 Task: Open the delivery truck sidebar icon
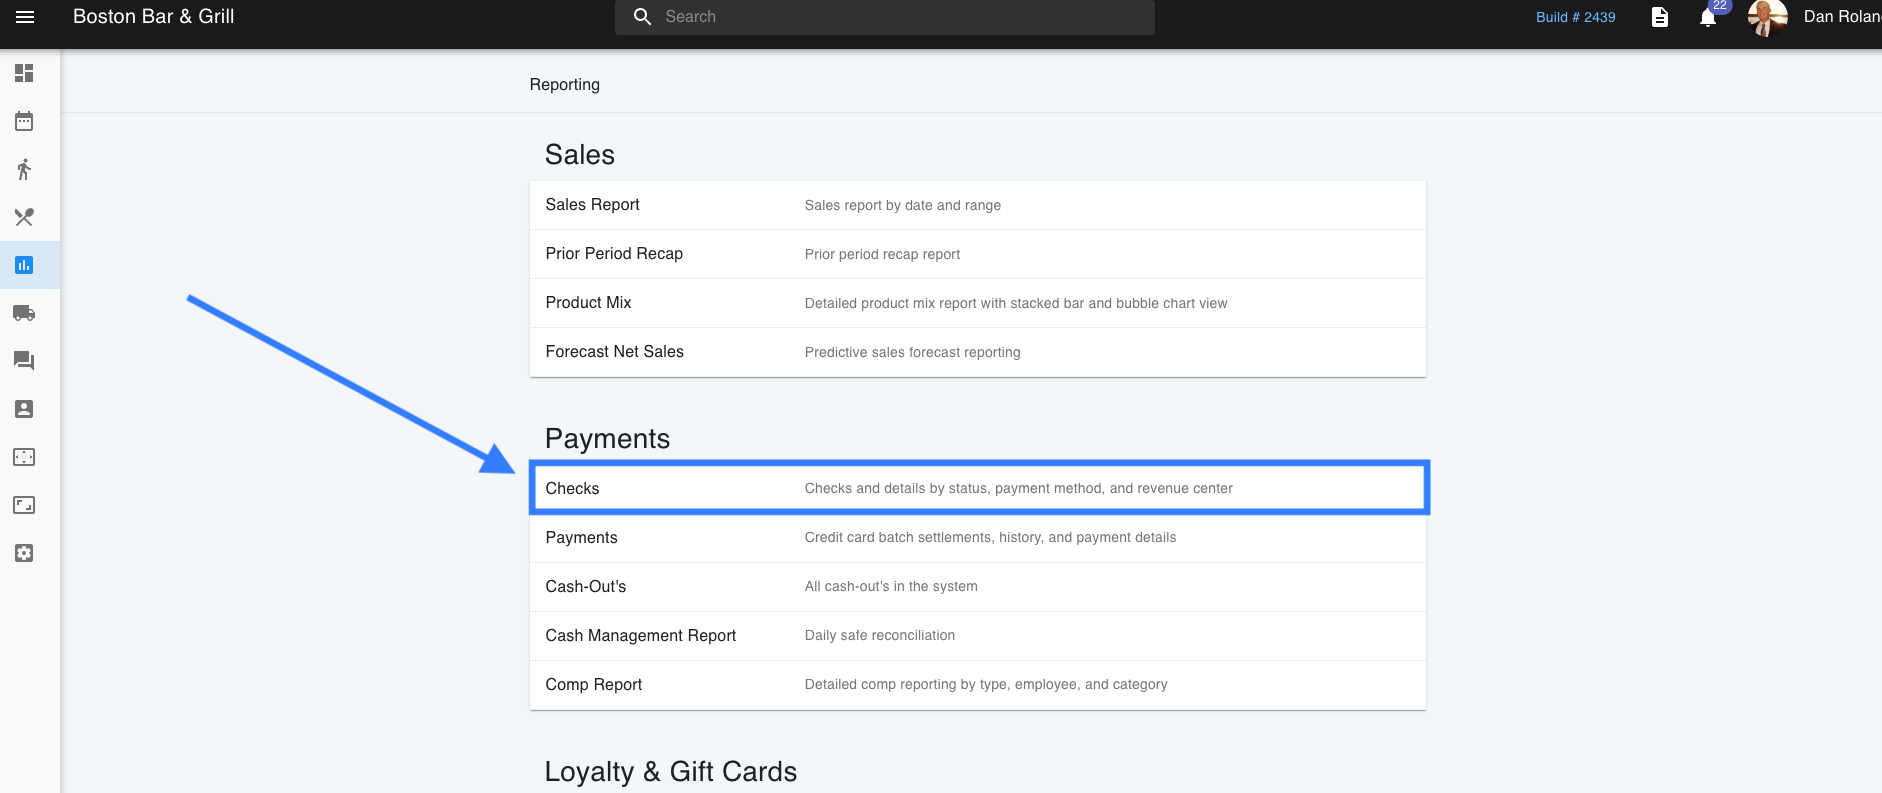tap(24, 313)
